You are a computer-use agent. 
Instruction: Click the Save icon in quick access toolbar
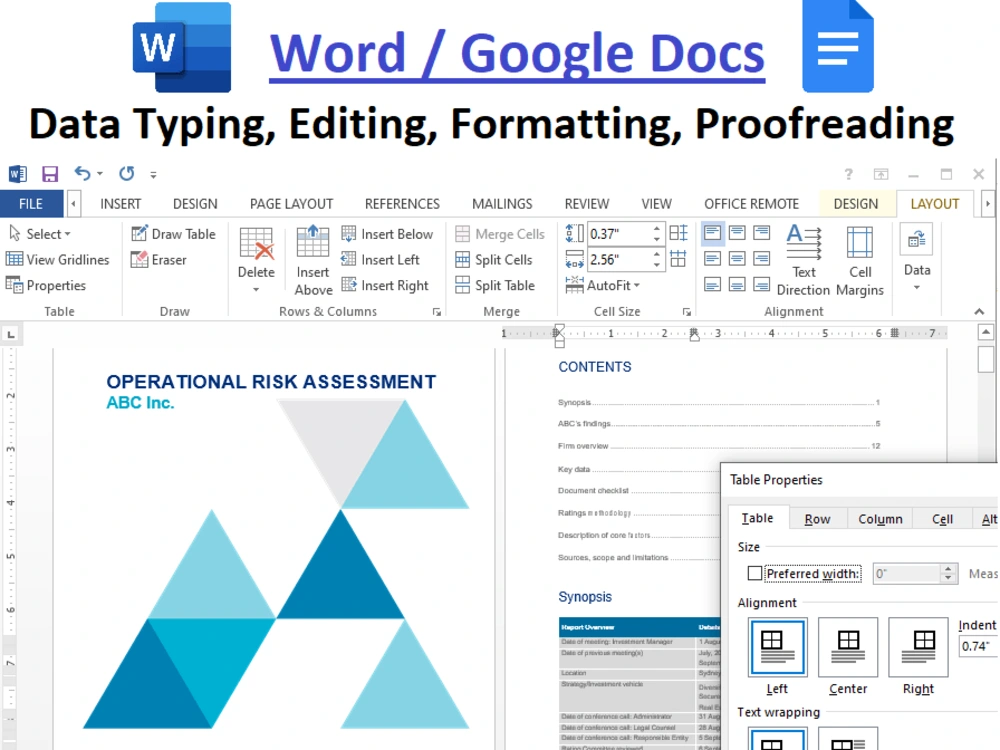click(x=50, y=173)
